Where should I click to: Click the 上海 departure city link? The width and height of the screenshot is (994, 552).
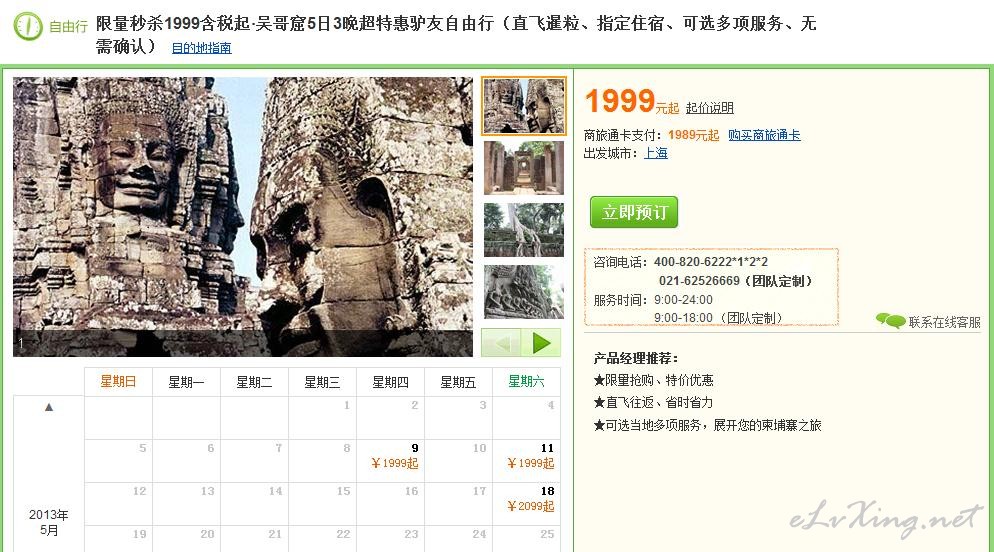[655, 153]
